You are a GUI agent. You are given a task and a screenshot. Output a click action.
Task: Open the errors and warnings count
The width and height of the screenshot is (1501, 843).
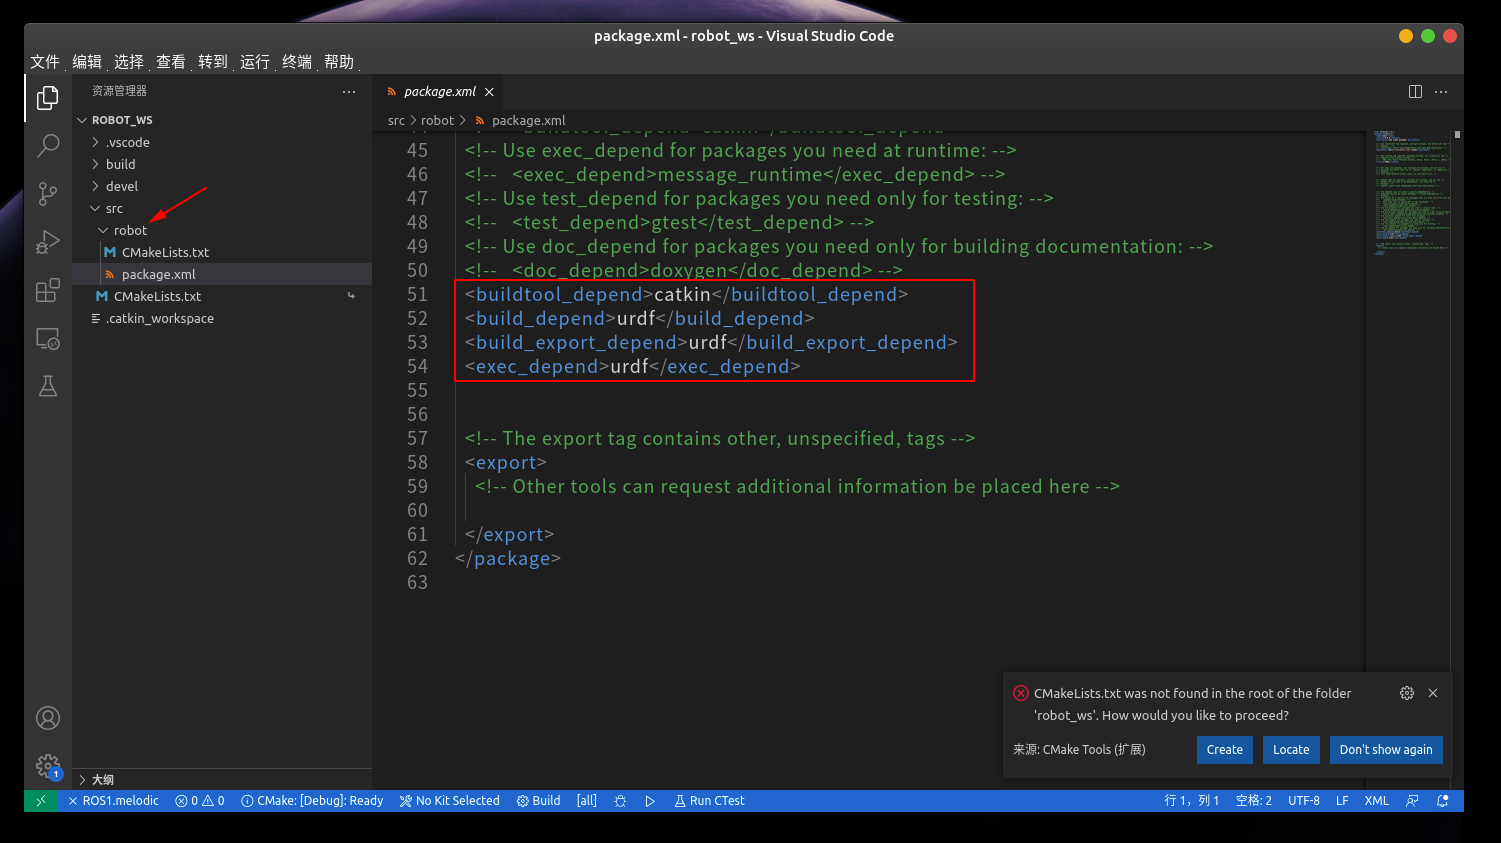point(200,801)
